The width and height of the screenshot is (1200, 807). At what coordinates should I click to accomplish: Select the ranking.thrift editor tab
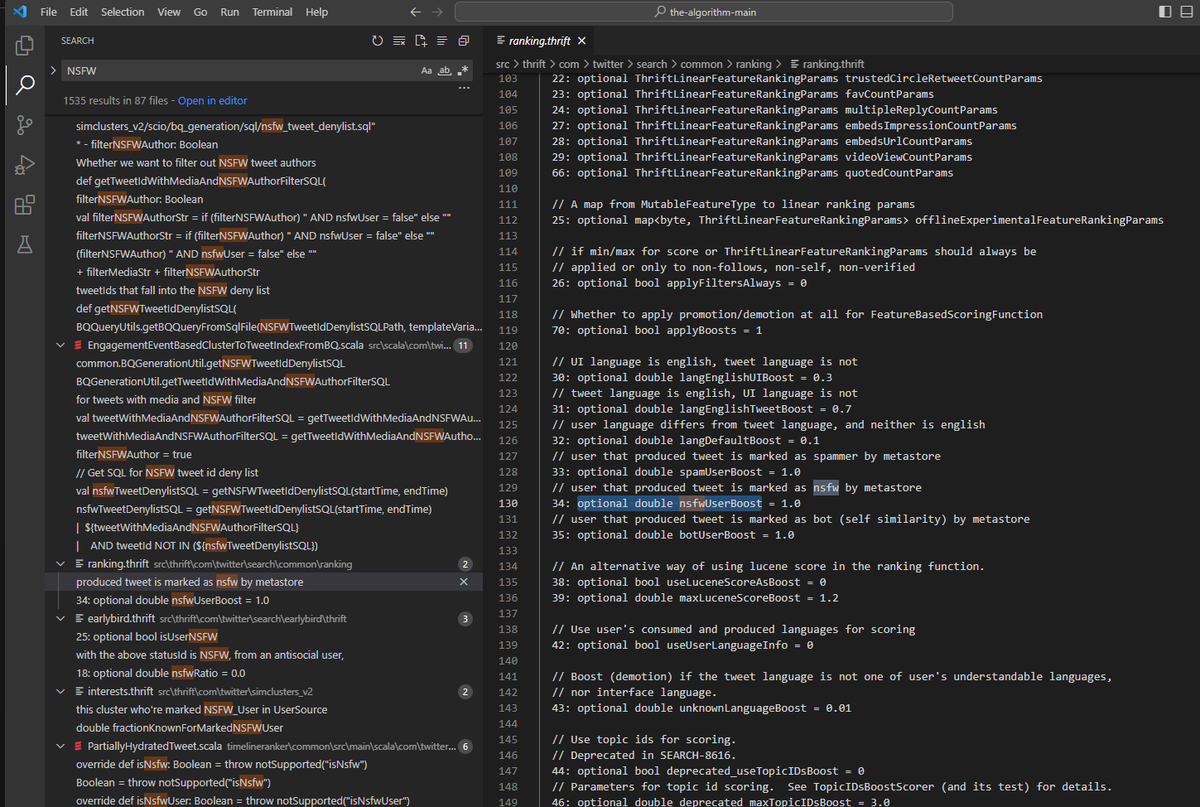pos(541,41)
